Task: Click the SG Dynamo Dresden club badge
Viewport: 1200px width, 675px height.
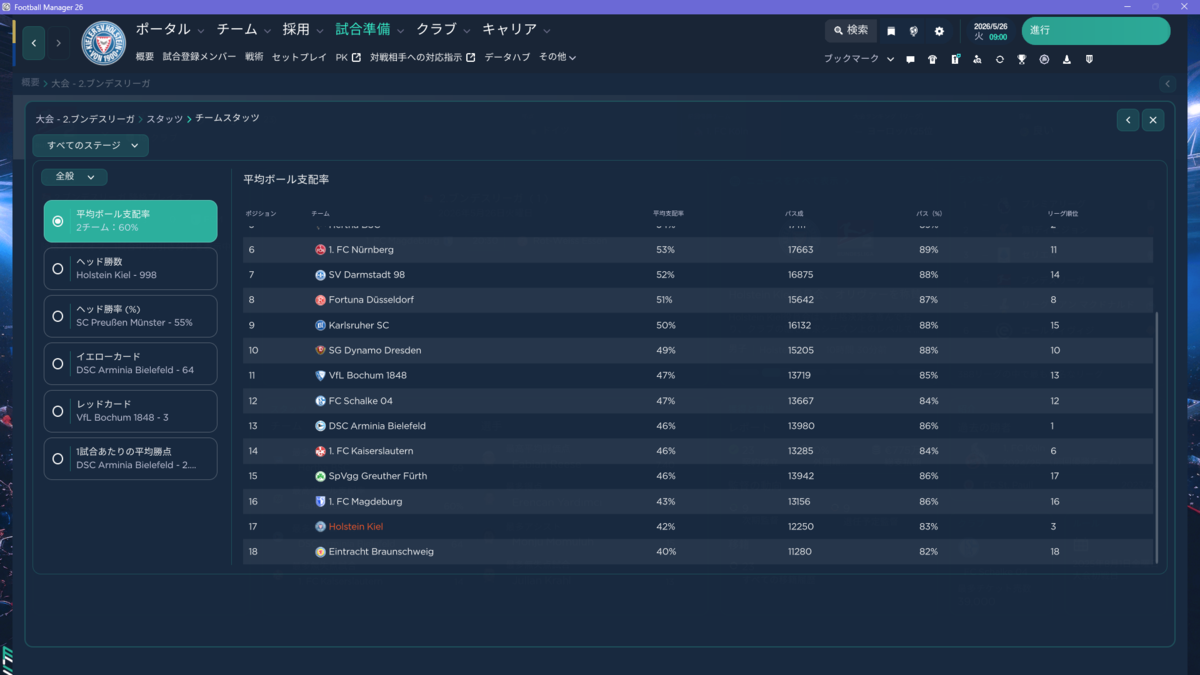Action: coord(320,350)
